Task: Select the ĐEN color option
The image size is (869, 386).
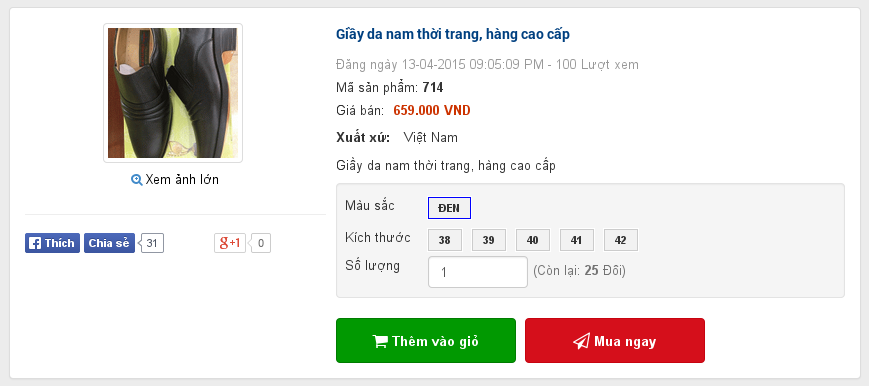Action: [x=449, y=208]
